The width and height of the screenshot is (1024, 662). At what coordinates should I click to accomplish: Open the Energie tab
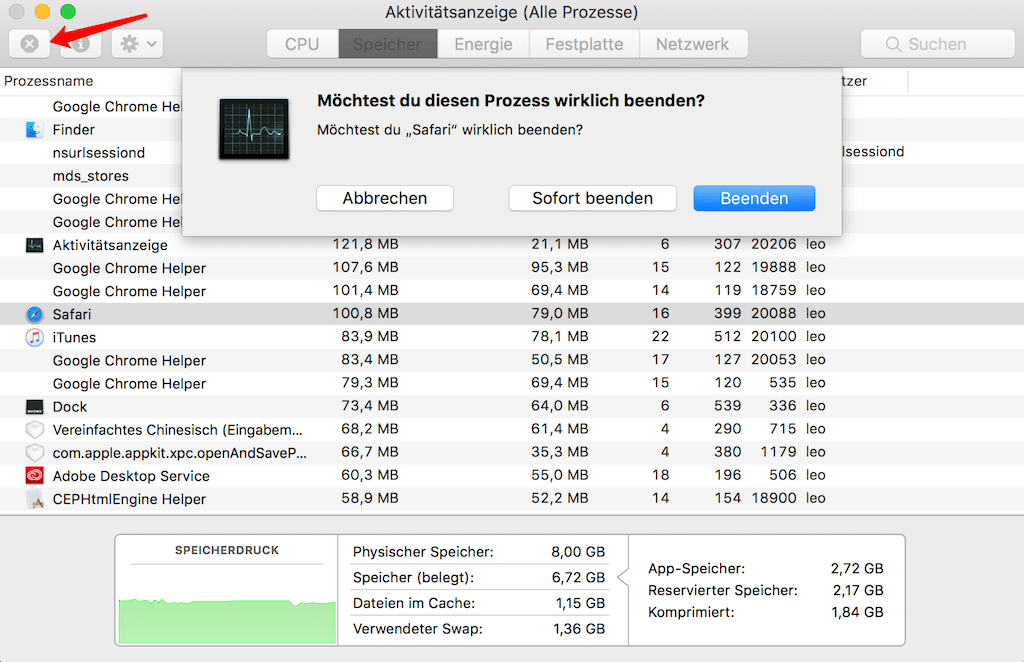click(483, 44)
